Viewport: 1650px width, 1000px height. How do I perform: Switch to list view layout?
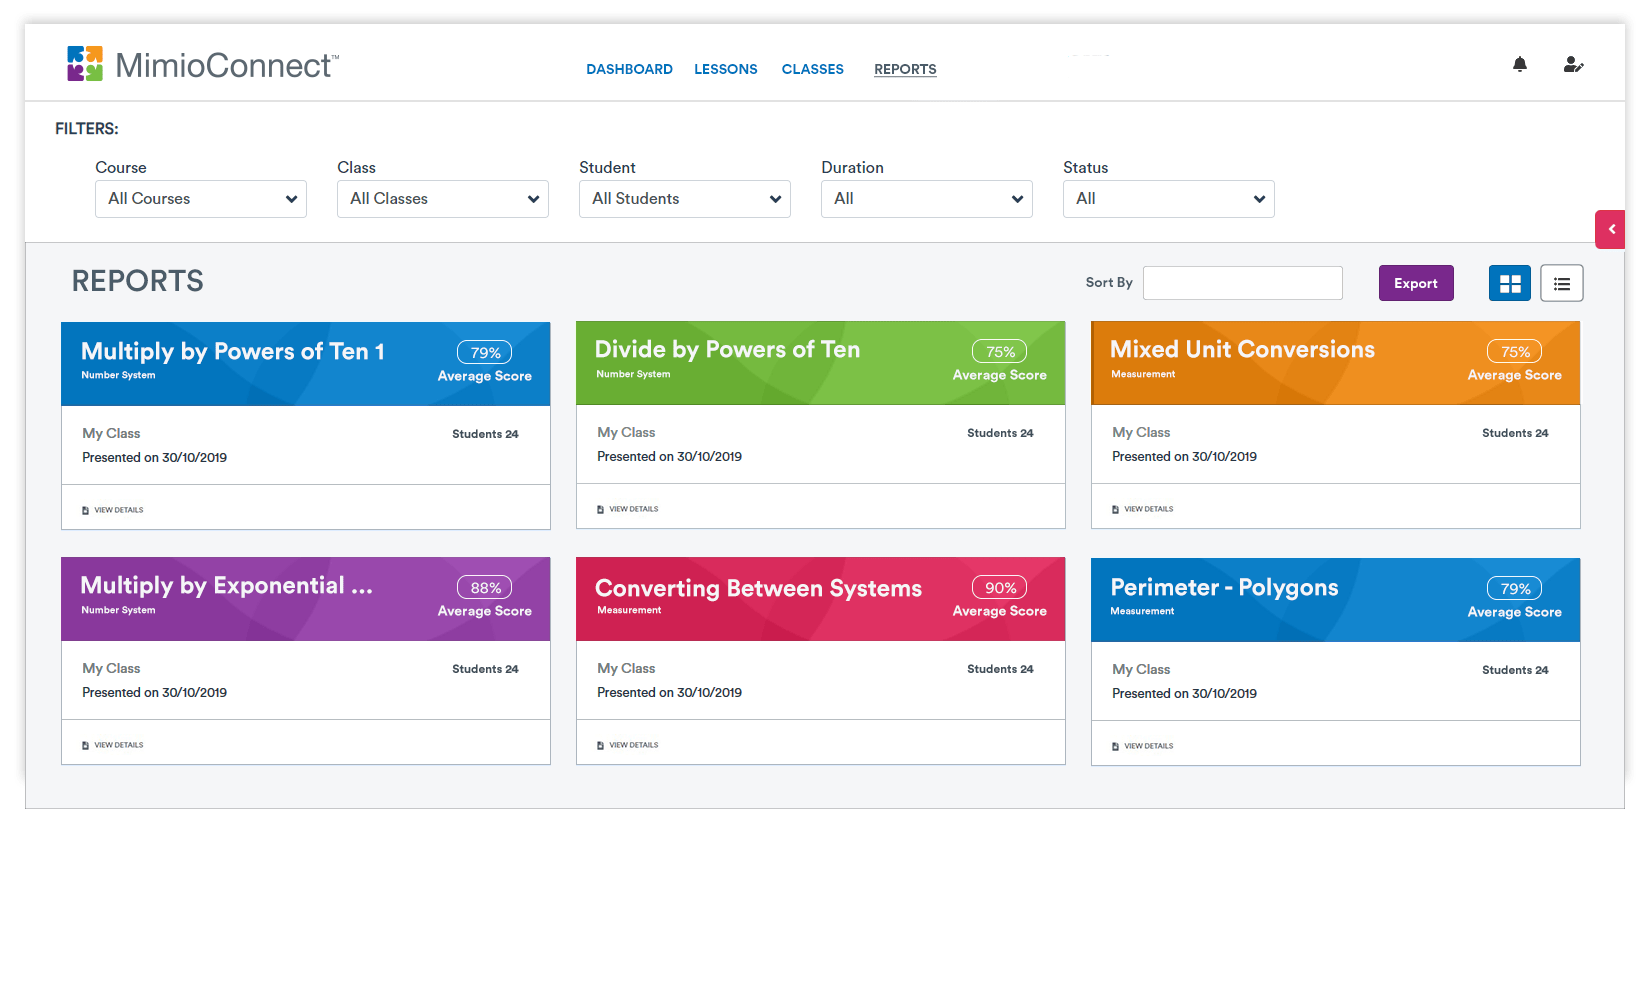point(1562,283)
